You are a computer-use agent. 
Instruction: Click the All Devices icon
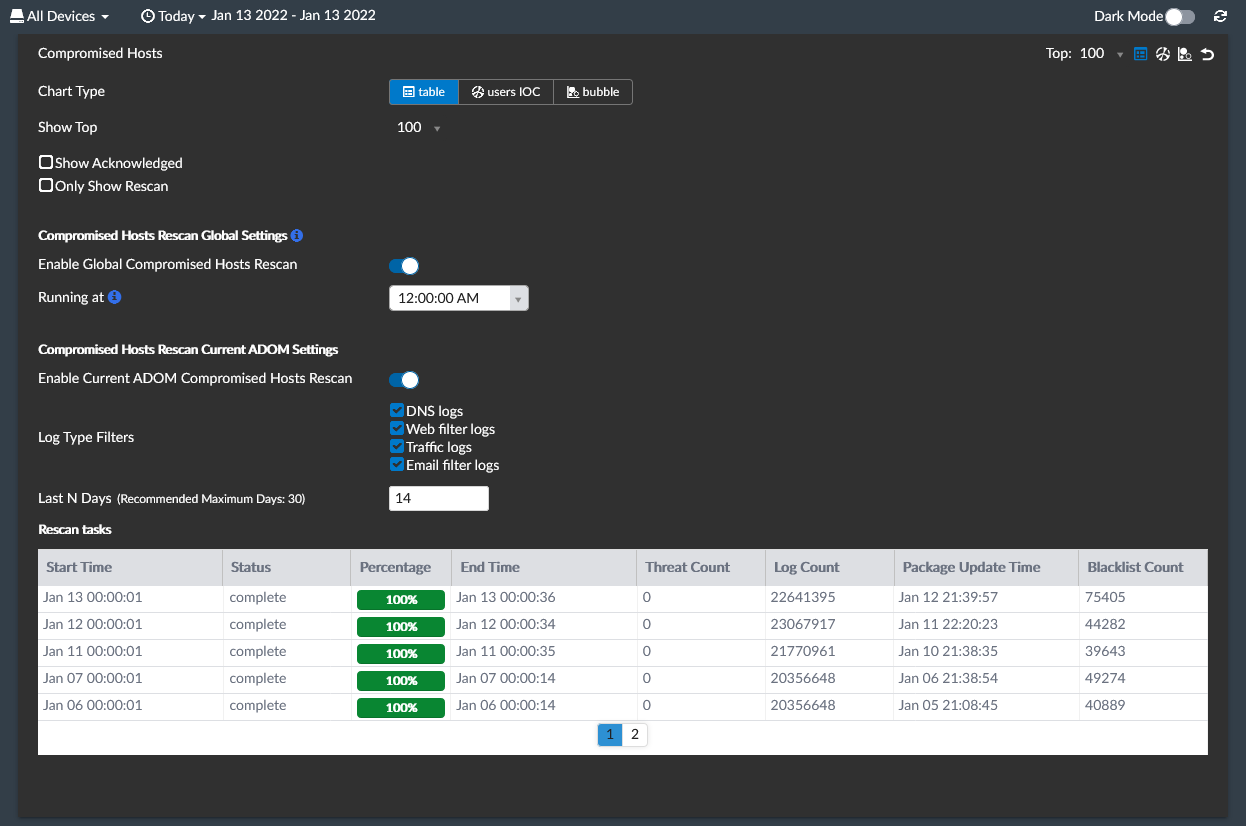point(17,16)
